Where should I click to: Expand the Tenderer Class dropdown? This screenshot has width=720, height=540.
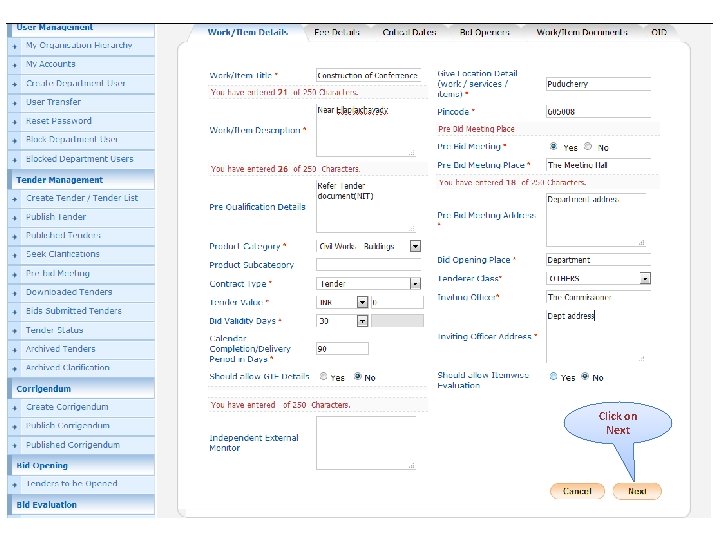[645, 278]
